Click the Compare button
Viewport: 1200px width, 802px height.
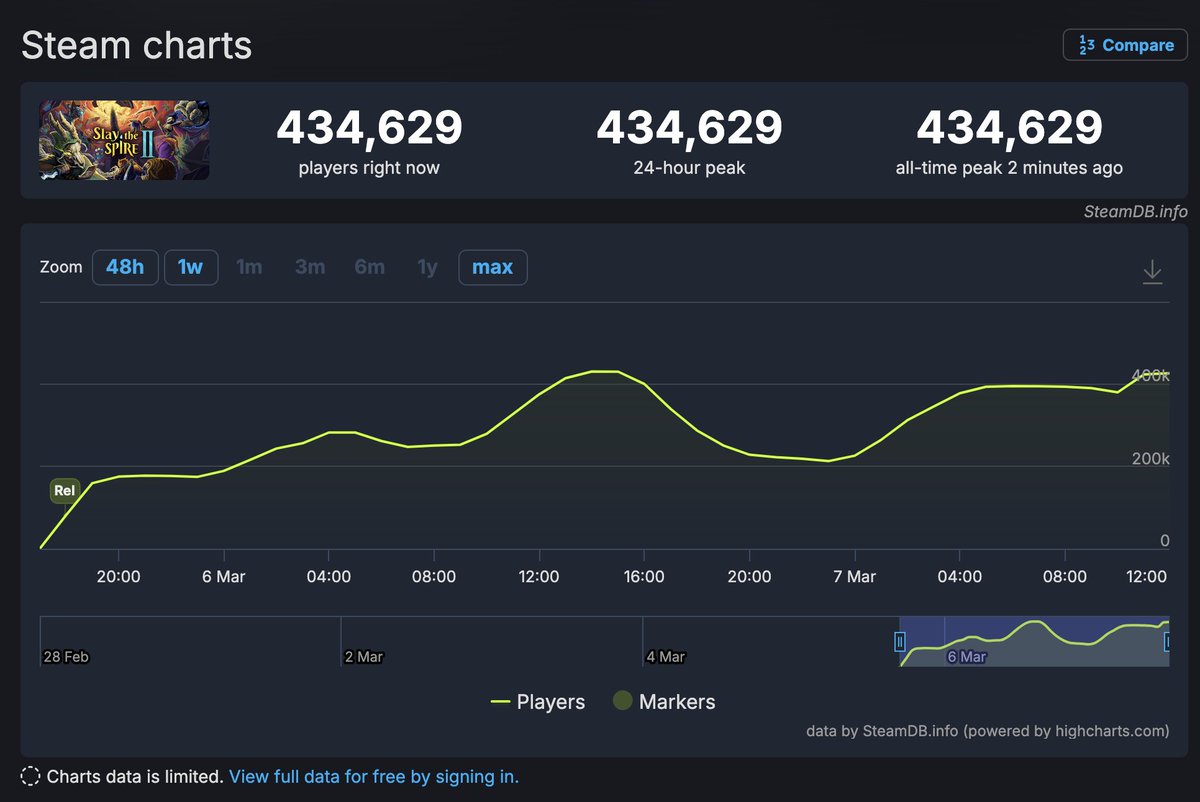1125,45
